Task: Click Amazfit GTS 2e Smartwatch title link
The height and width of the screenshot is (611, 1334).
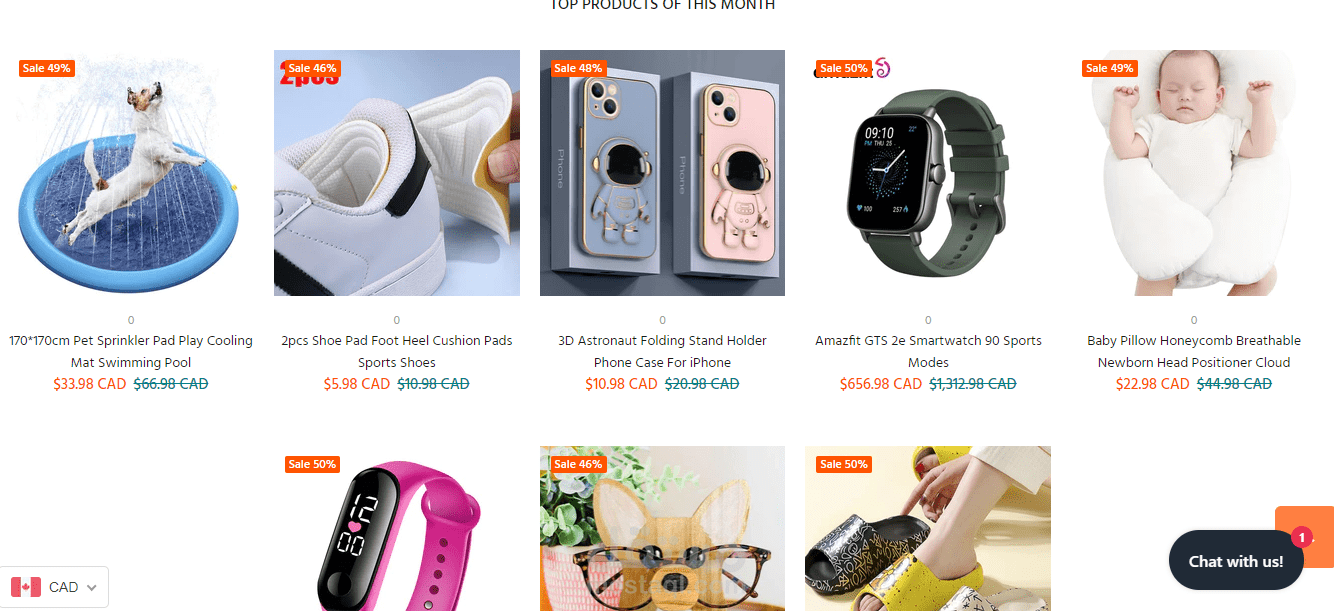Action: coord(928,352)
